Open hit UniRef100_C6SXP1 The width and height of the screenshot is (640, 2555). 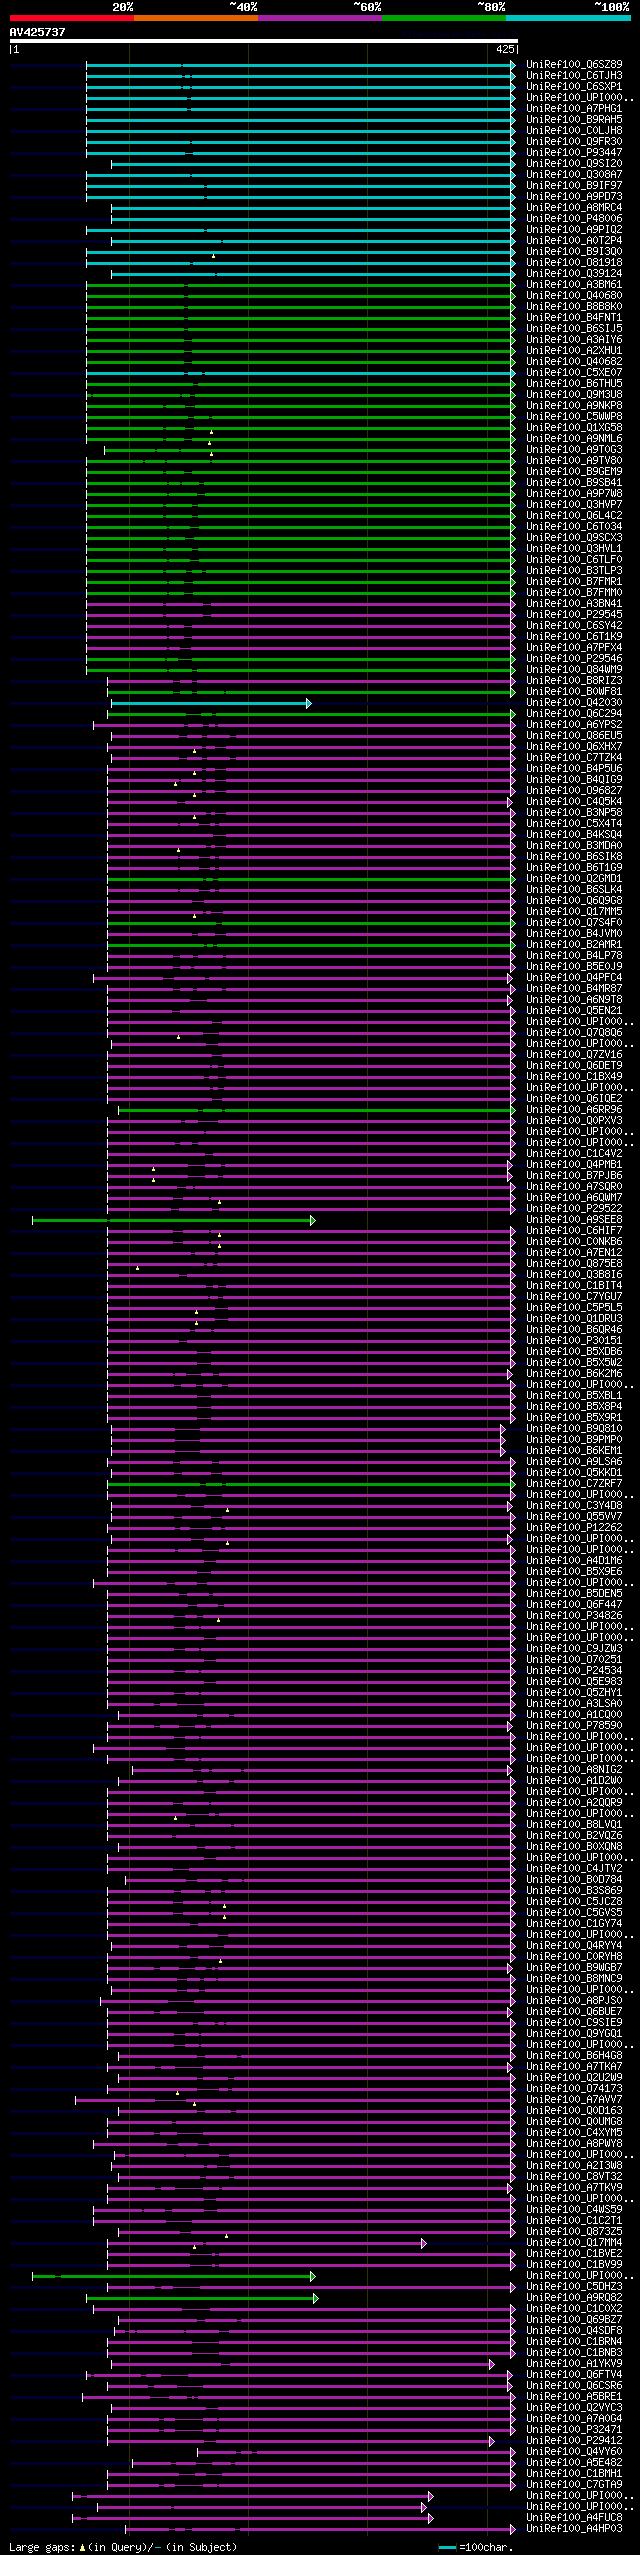point(574,87)
